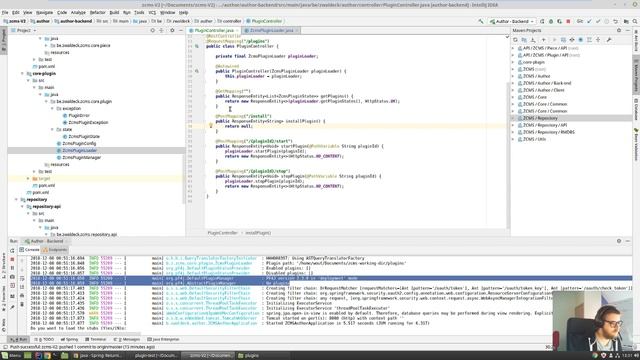The width and height of the screenshot is (640, 360).
Task: Switch to PluginController.java editor tab
Action: [x=214, y=31]
